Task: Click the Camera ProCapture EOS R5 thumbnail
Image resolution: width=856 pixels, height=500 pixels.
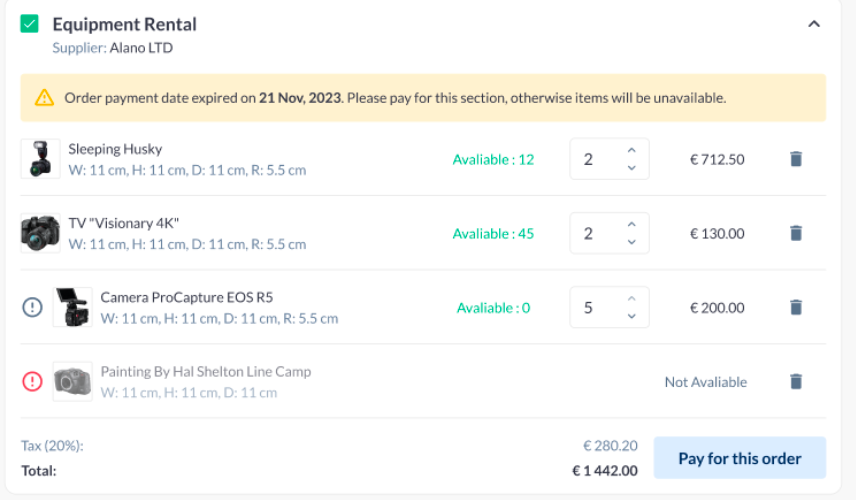Action: [72, 307]
